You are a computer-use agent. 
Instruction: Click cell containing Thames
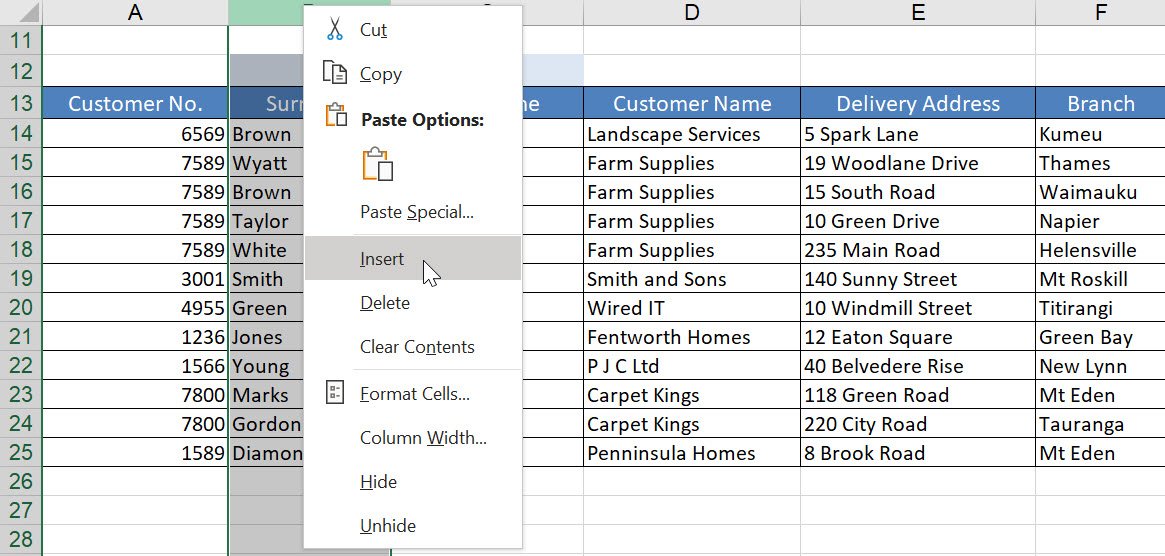click(1100, 163)
